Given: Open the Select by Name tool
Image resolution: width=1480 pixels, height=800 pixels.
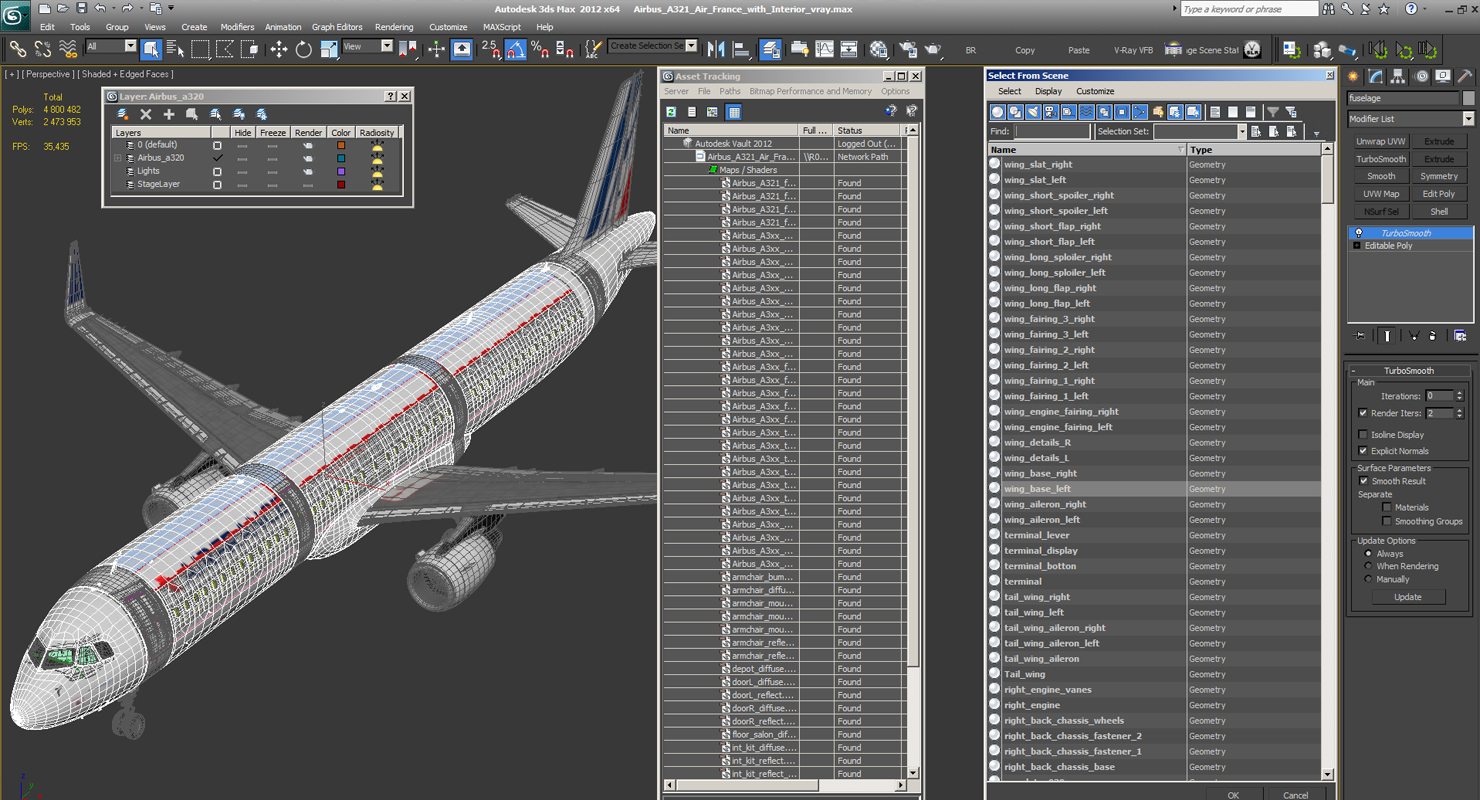Looking at the screenshot, I should tap(175, 48).
